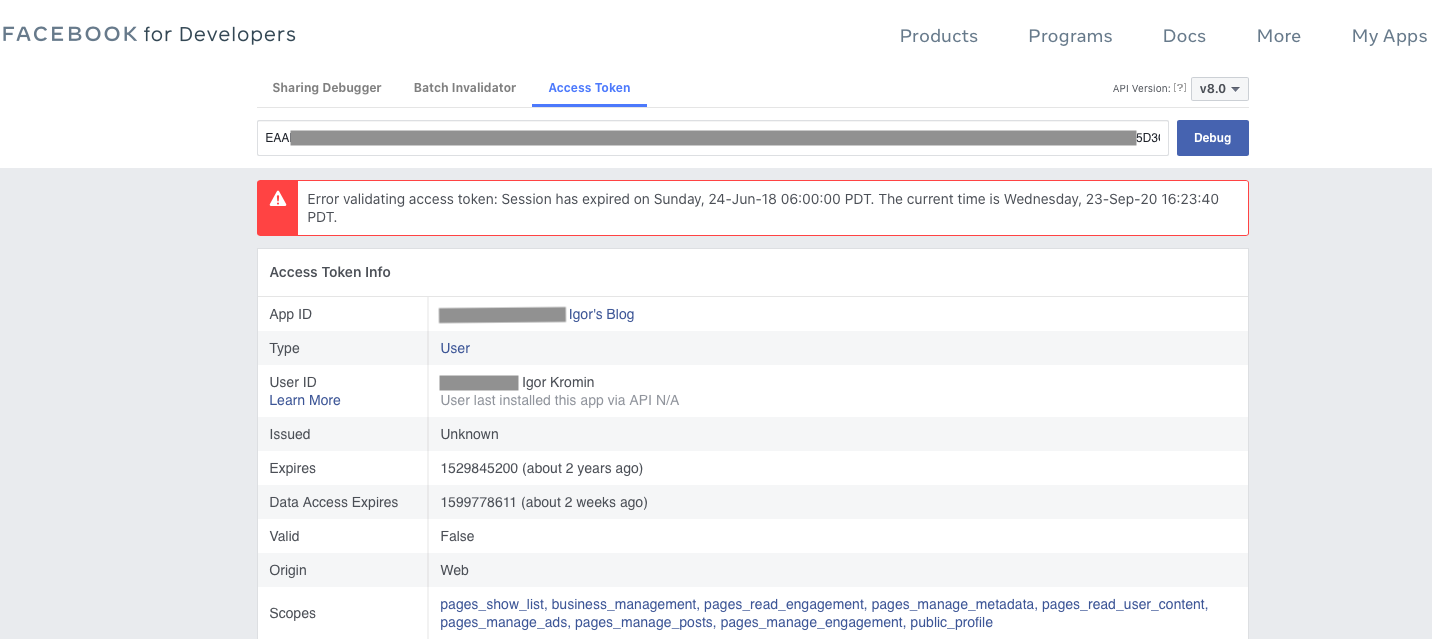Viewport: 1432px width, 639px height.
Task: Click the App ID row label
Action: (x=291, y=314)
